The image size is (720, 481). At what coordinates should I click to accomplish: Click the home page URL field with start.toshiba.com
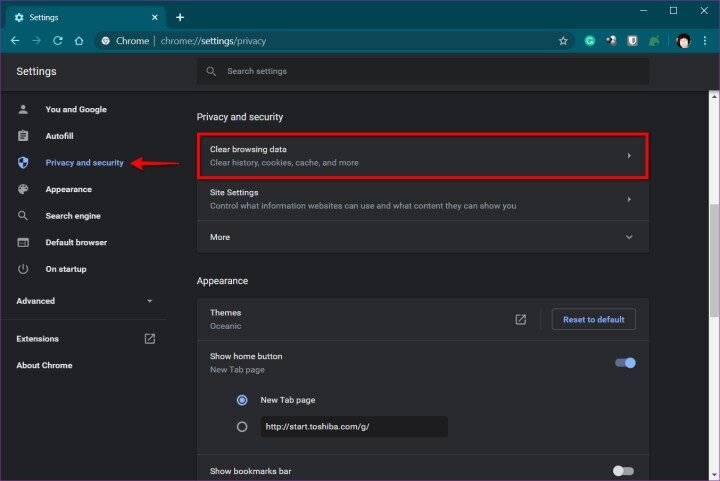[354, 427]
